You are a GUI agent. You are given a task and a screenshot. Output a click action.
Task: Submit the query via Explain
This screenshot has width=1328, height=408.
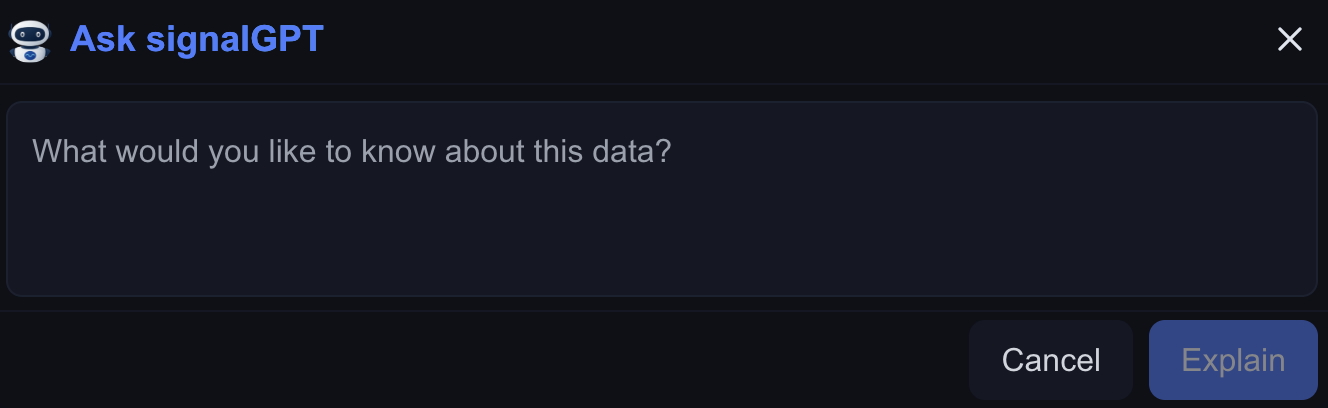(x=1233, y=360)
